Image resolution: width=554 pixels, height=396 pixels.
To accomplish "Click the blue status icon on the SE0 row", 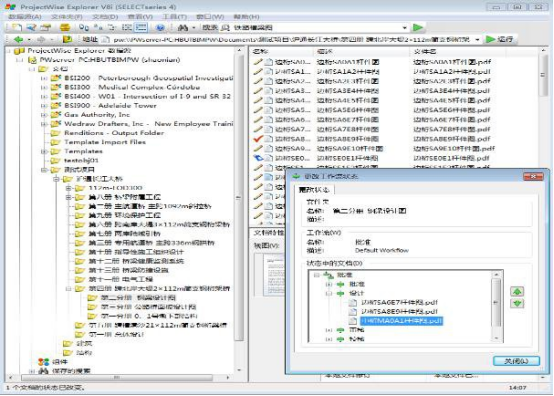I will point(258,158).
